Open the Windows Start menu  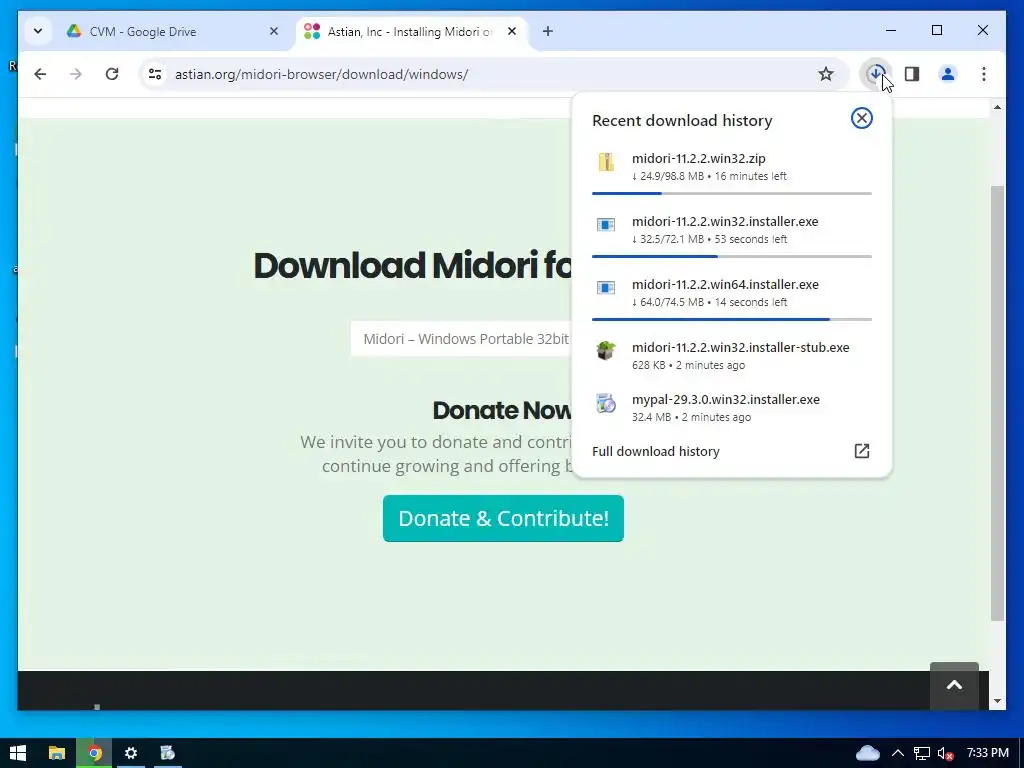coord(18,753)
